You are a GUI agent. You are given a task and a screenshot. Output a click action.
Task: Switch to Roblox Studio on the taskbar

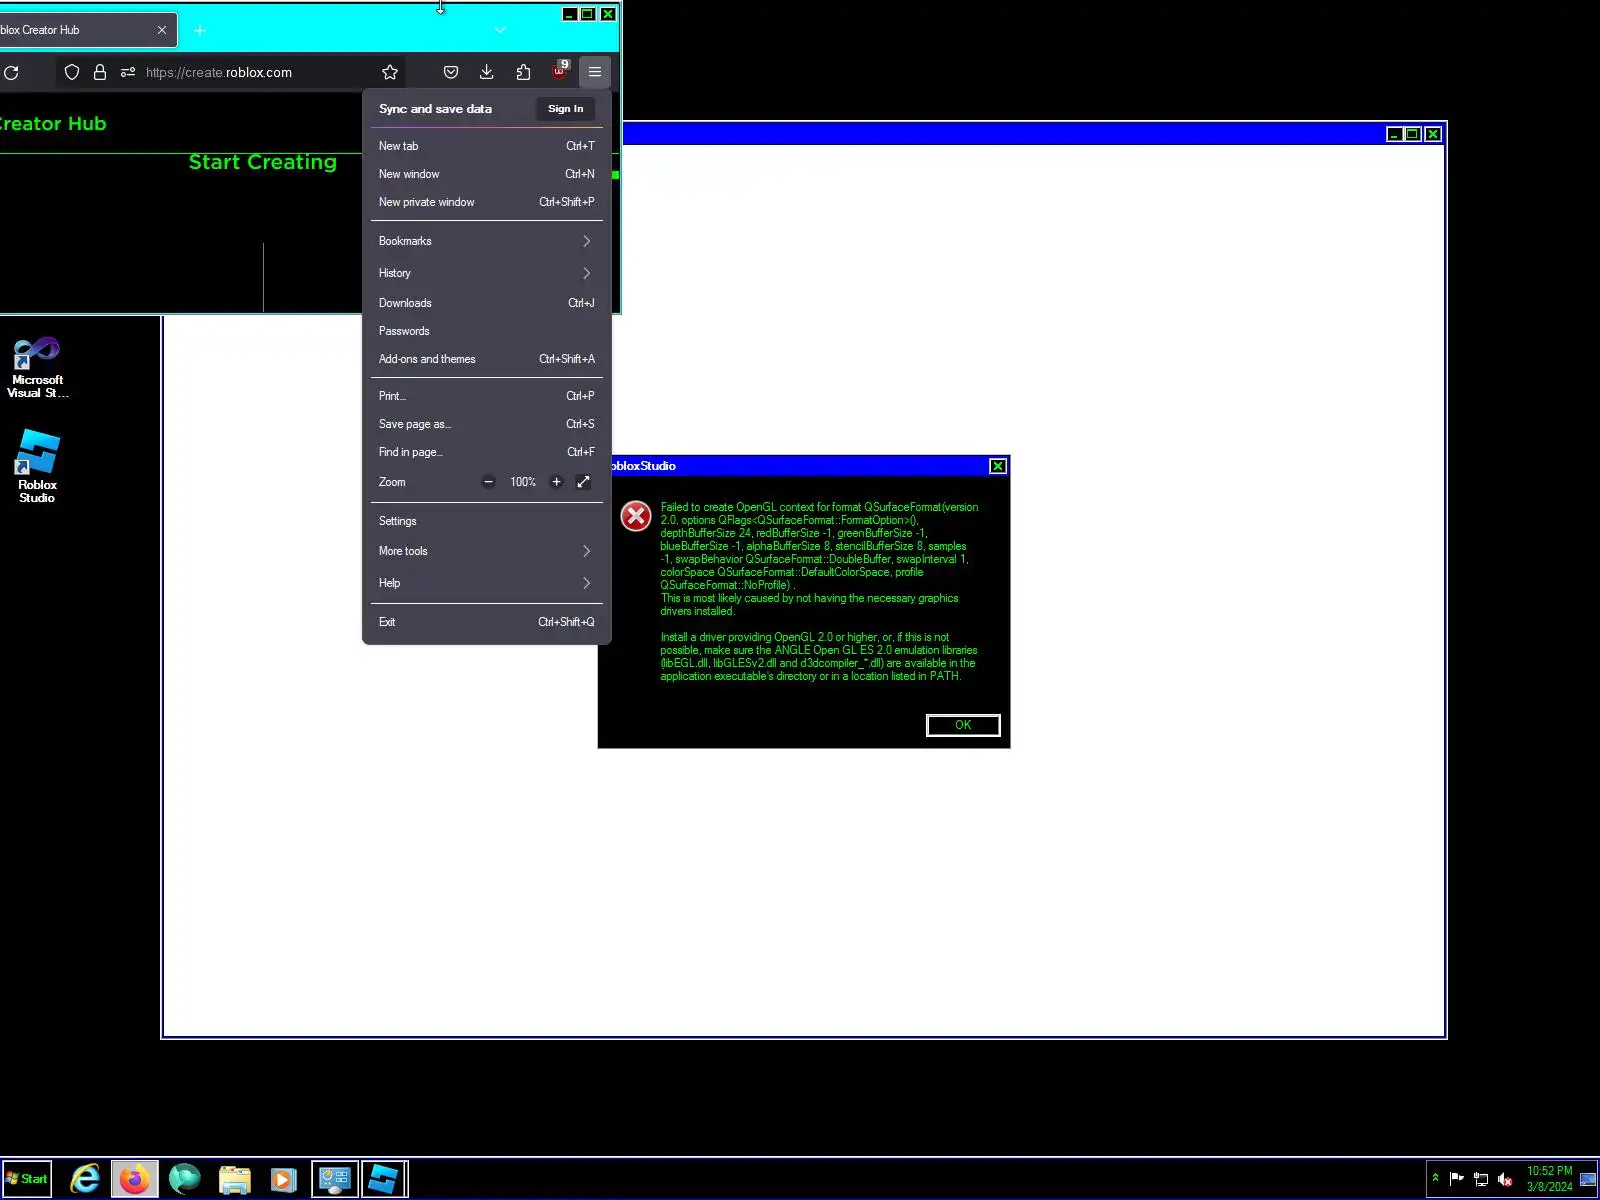pyautogui.click(x=384, y=1179)
